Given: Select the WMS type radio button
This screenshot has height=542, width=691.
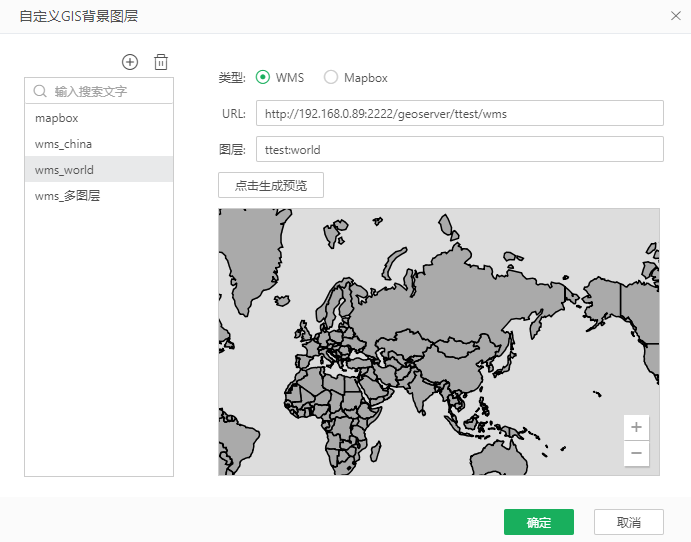Looking at the screenshot, I should 263,77.
